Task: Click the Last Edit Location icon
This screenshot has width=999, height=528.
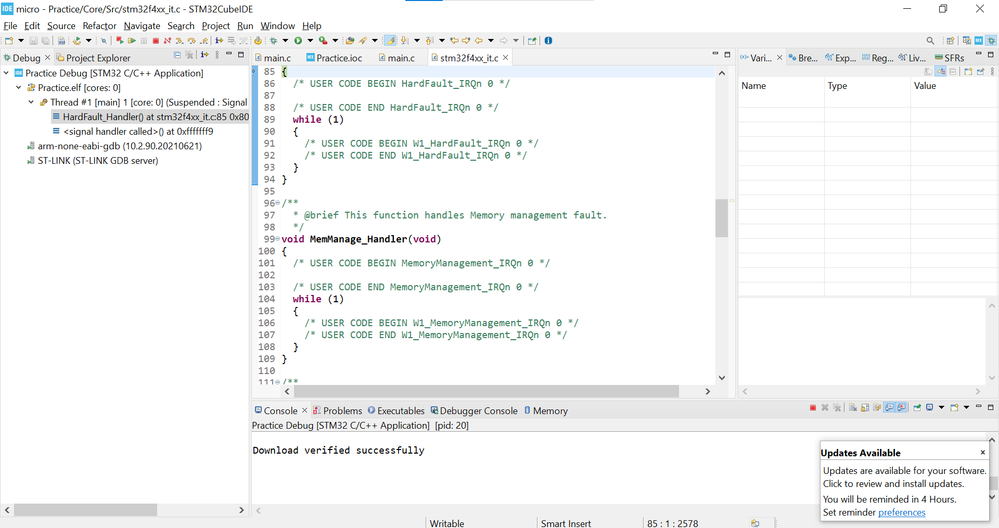Action: coord(455,40)
